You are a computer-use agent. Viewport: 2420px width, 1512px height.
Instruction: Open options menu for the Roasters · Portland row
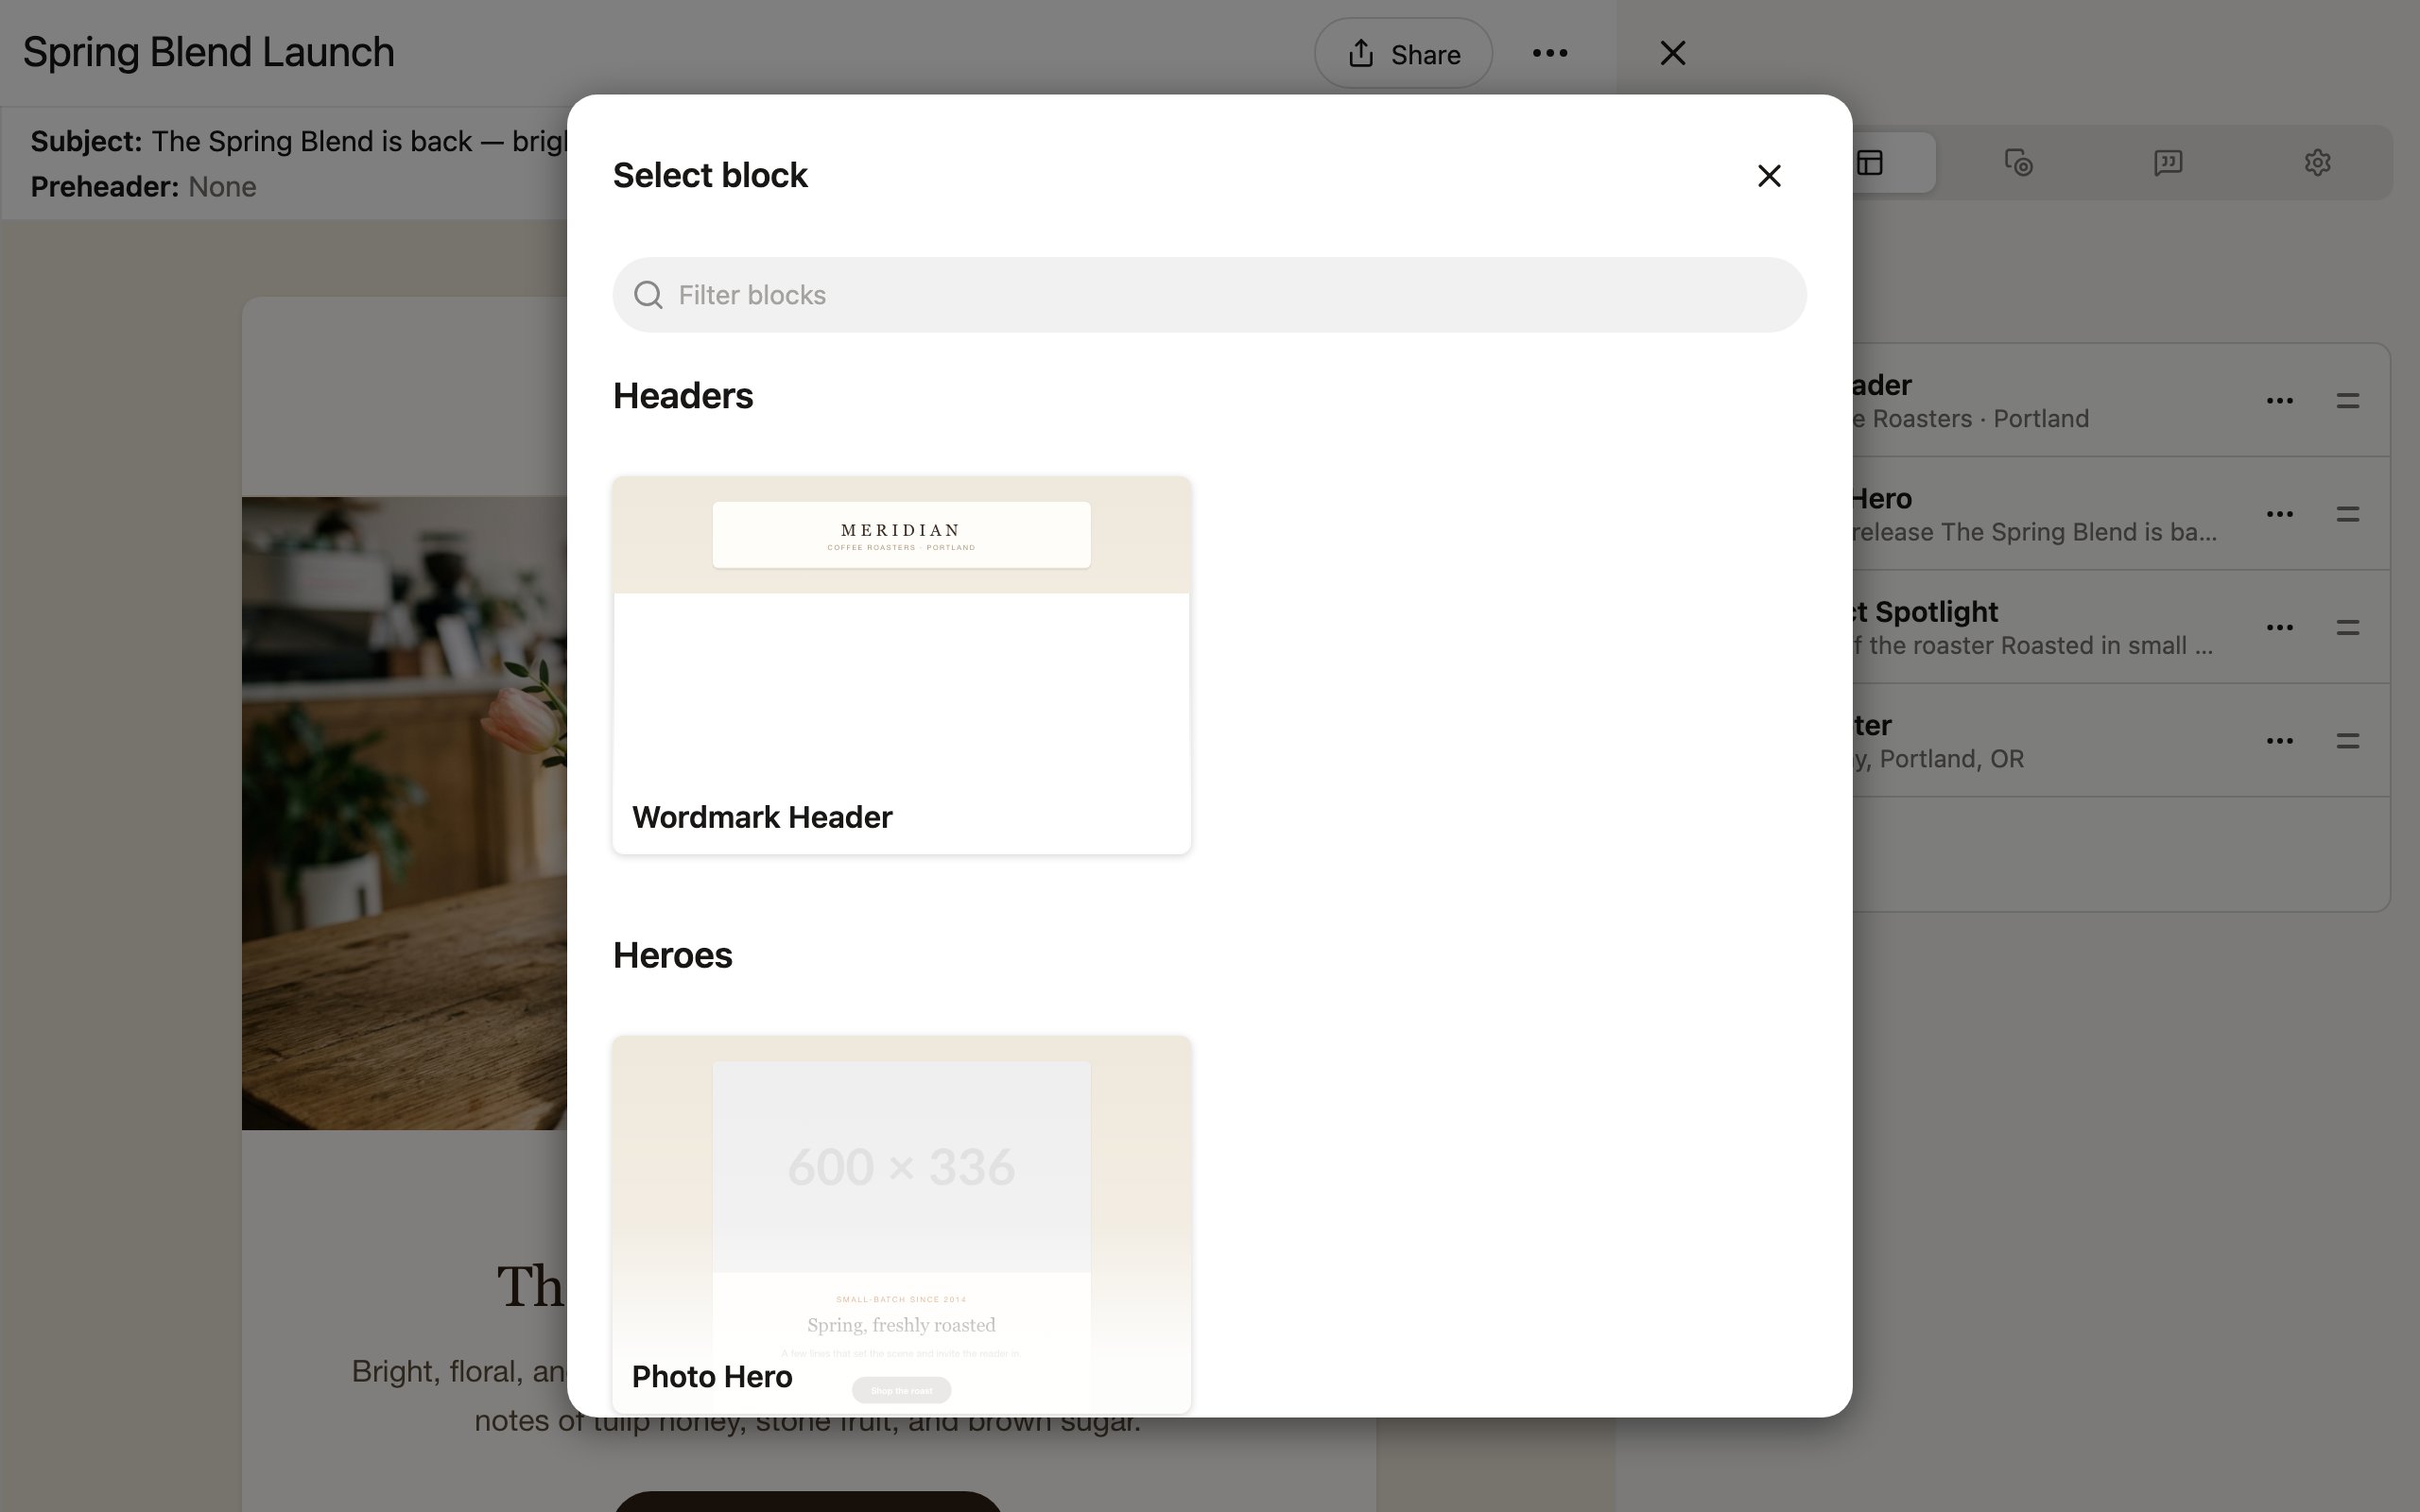(x=2280, y=401)
